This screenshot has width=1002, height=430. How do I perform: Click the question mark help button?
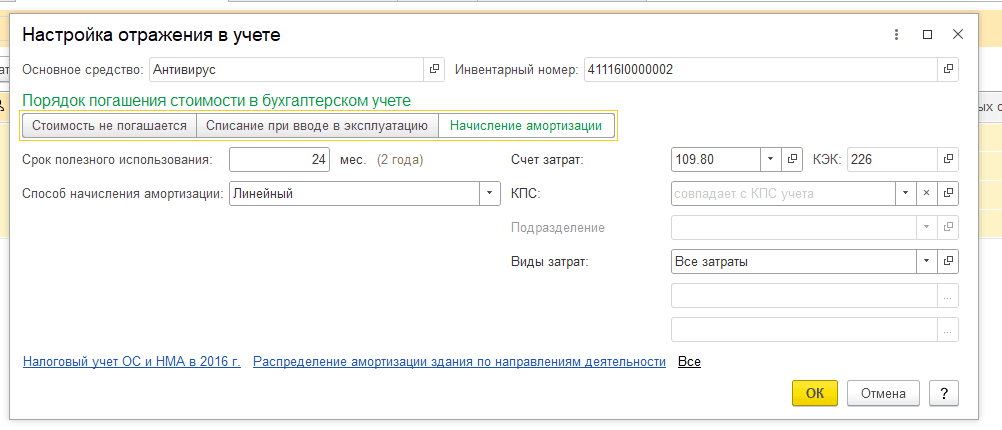pos(943,393)
